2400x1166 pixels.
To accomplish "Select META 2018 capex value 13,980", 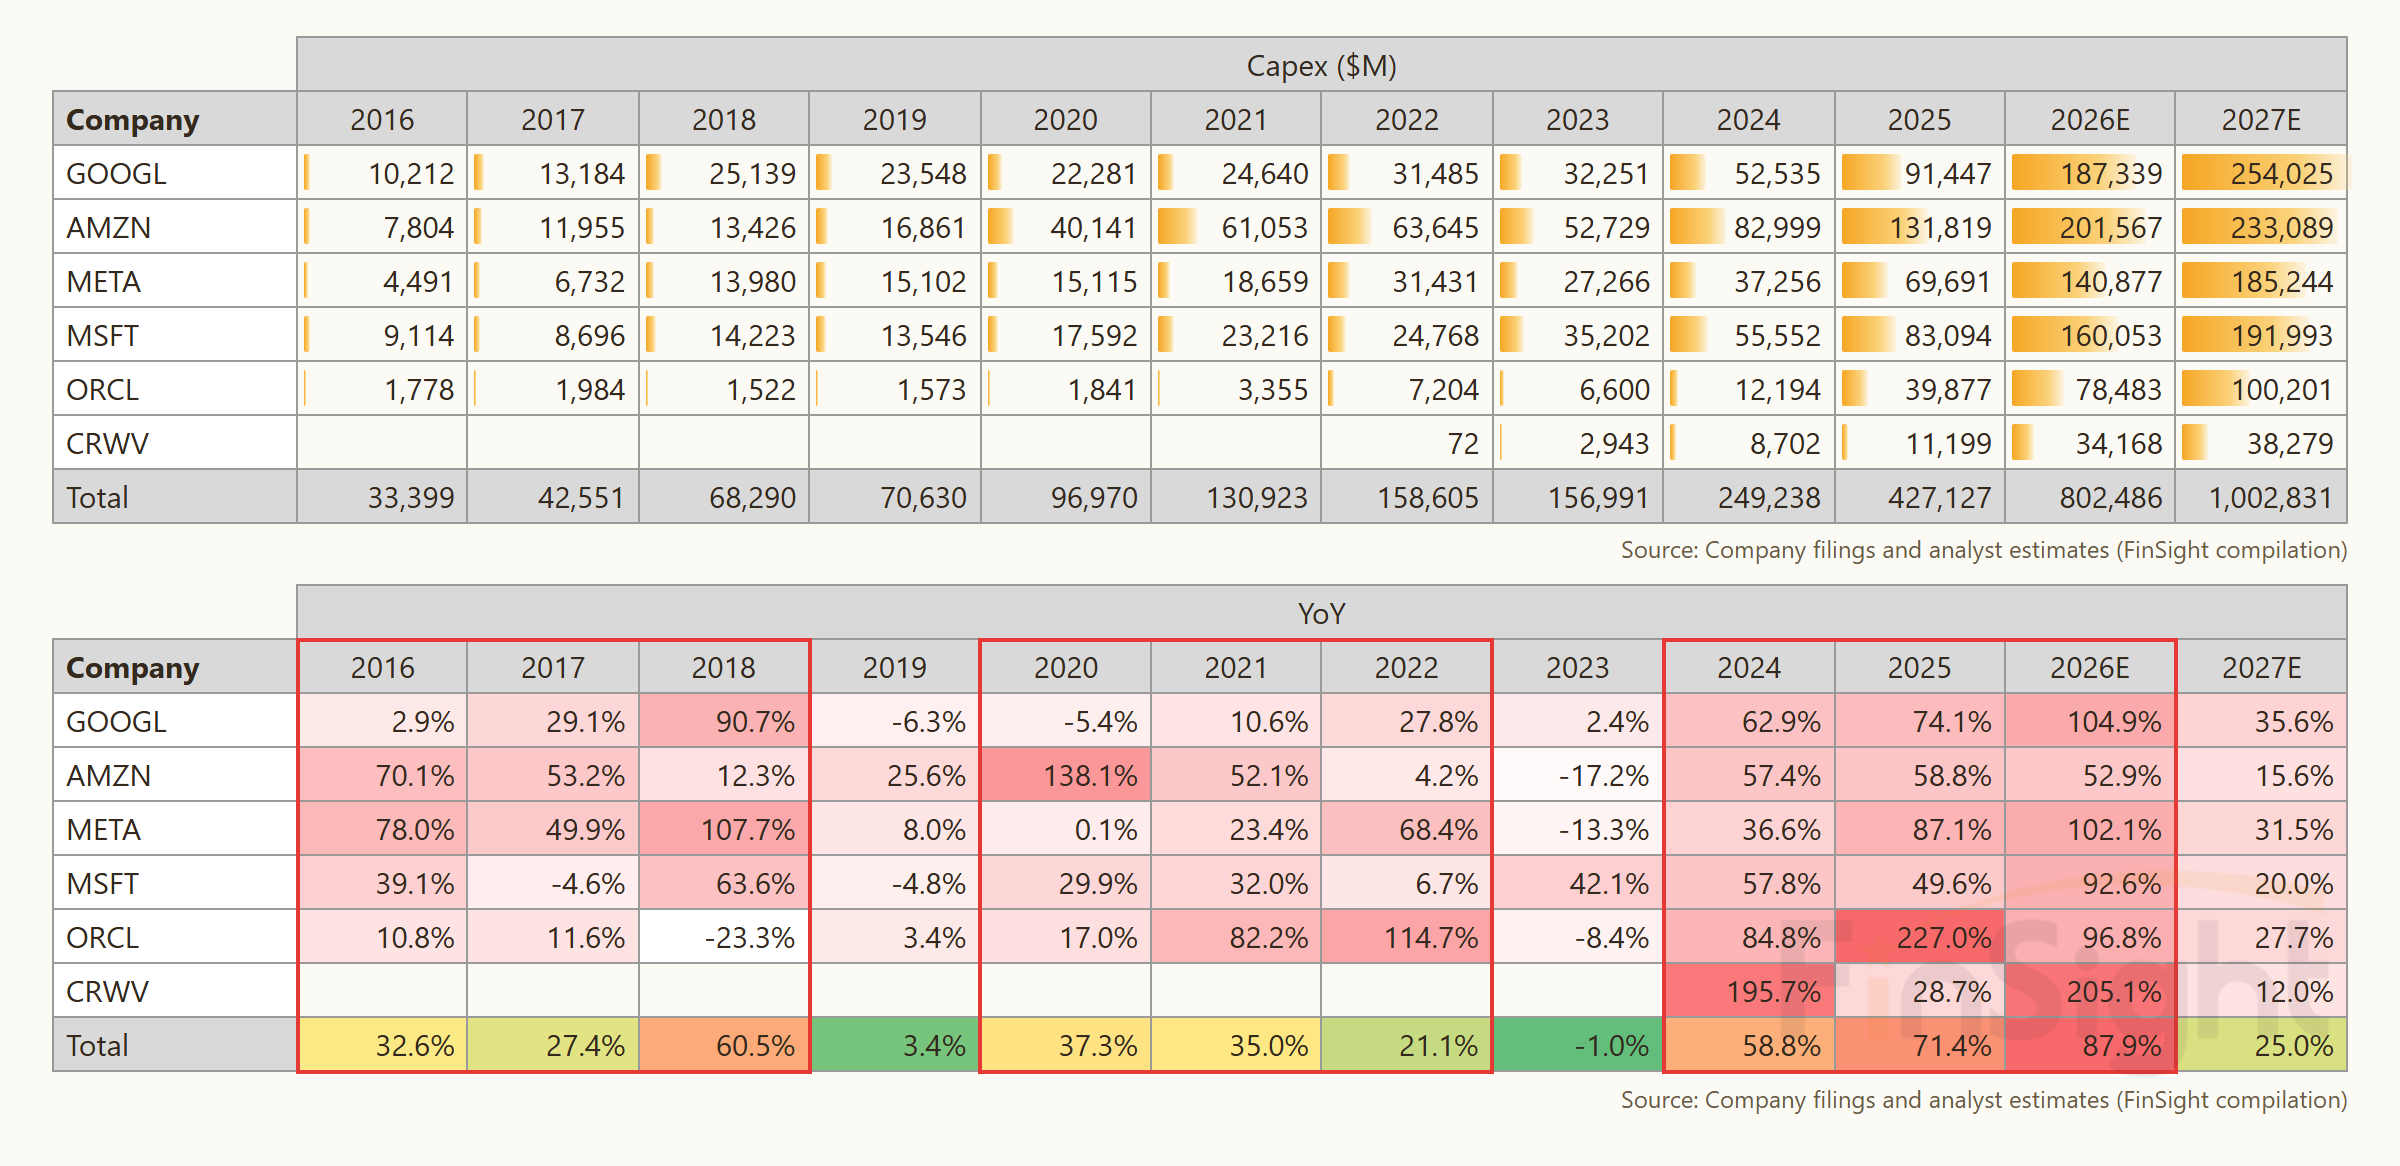I will [752, 281].
